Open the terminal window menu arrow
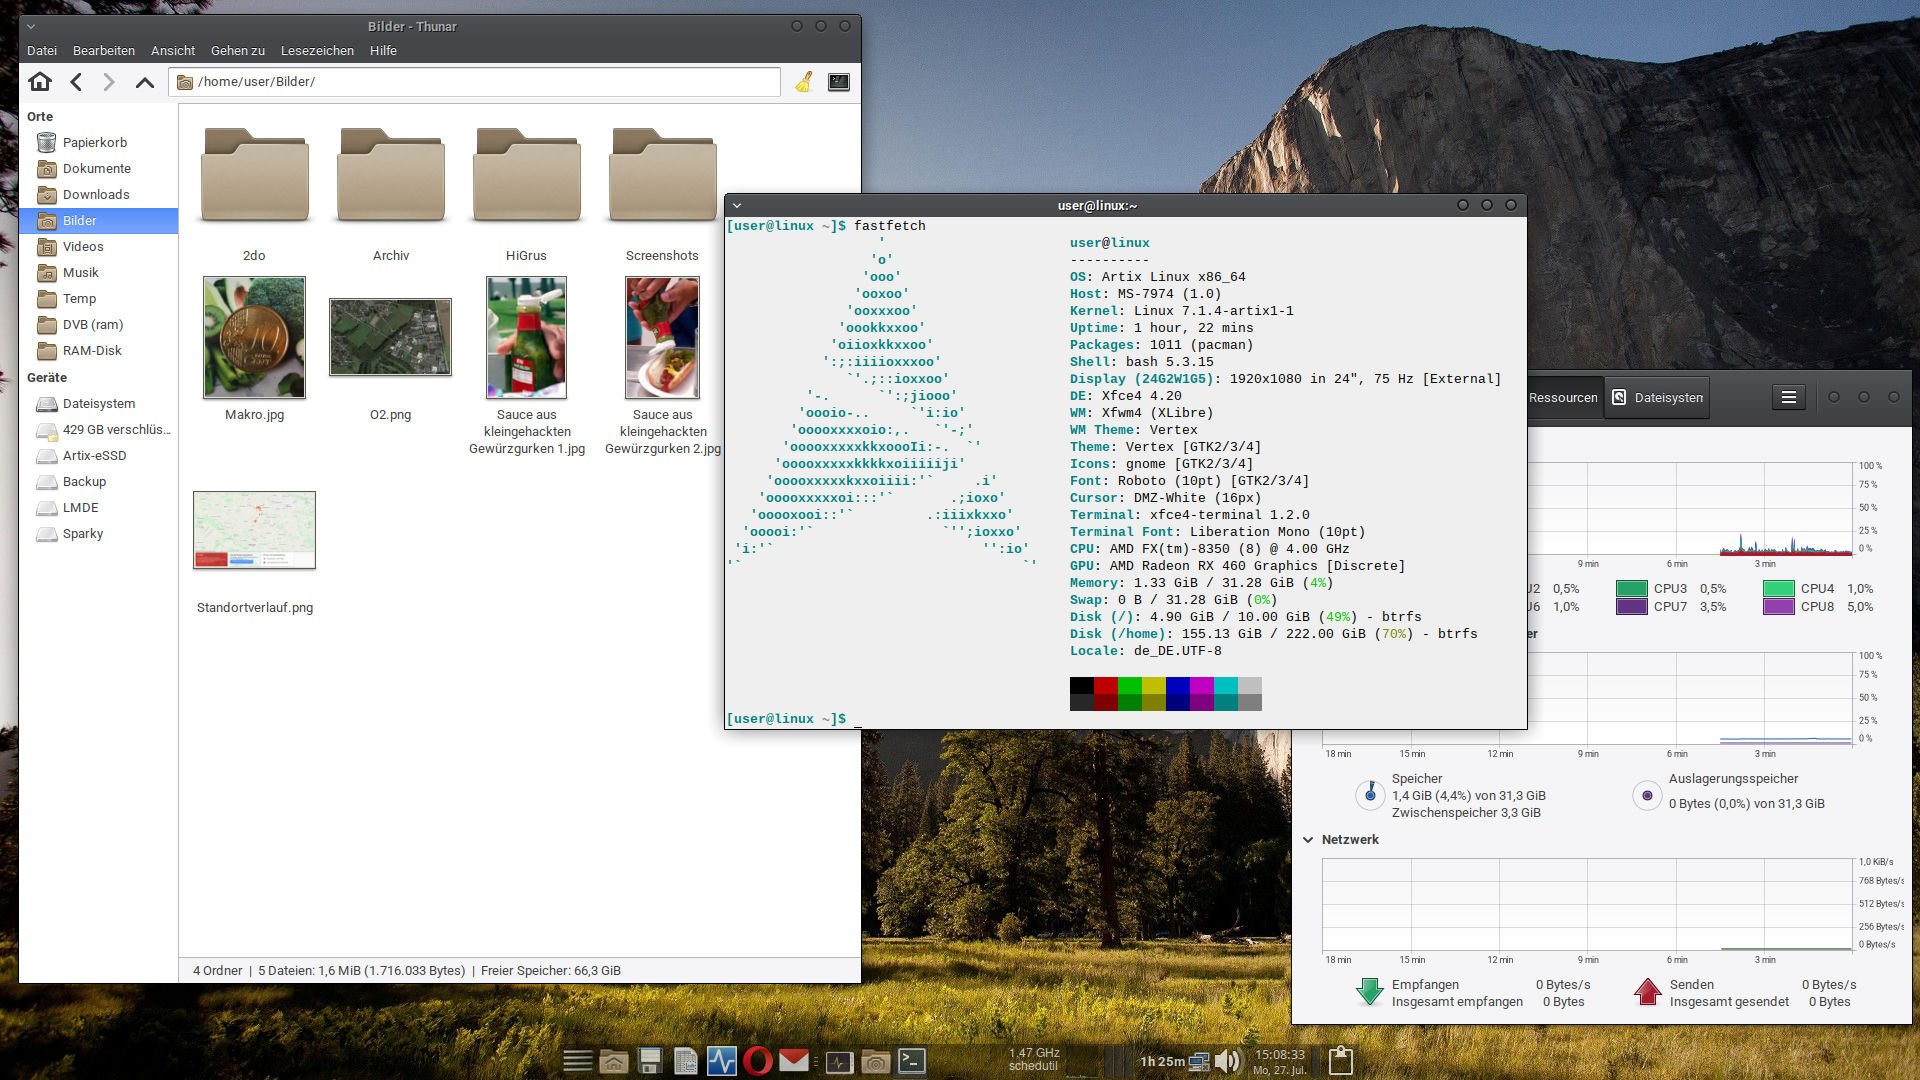Screen dimensions: 1920x1080 737,205
